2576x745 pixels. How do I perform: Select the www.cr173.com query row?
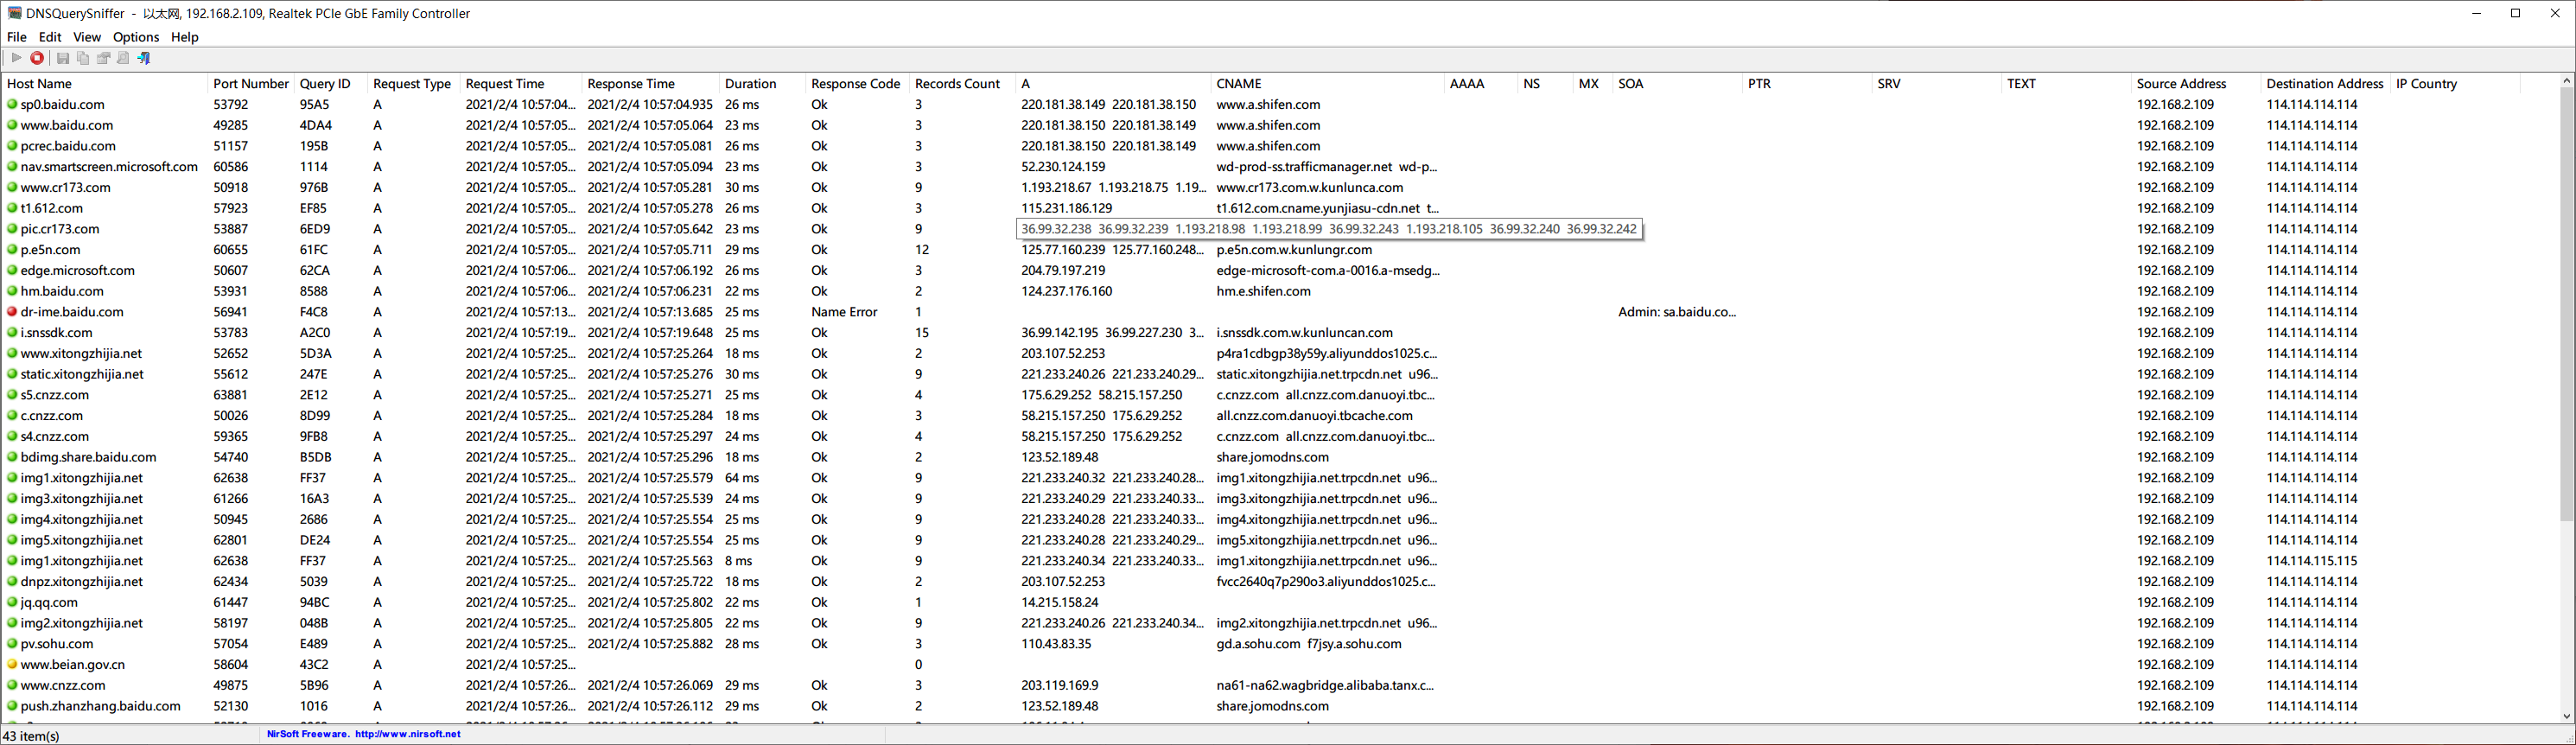pos(1280,188)
